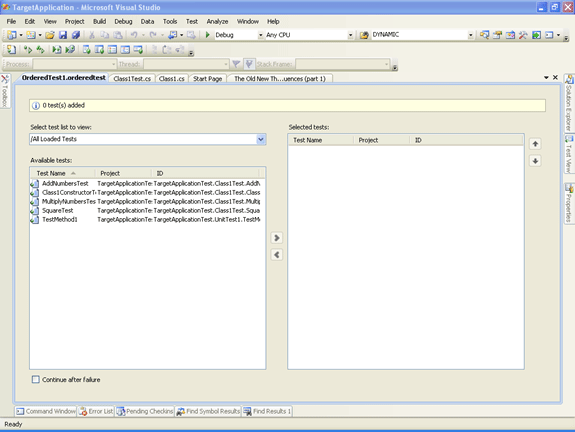Viewport: 575px width, 432px height.
Task: Click the Open File folder icon
Action: pos(50,35)
